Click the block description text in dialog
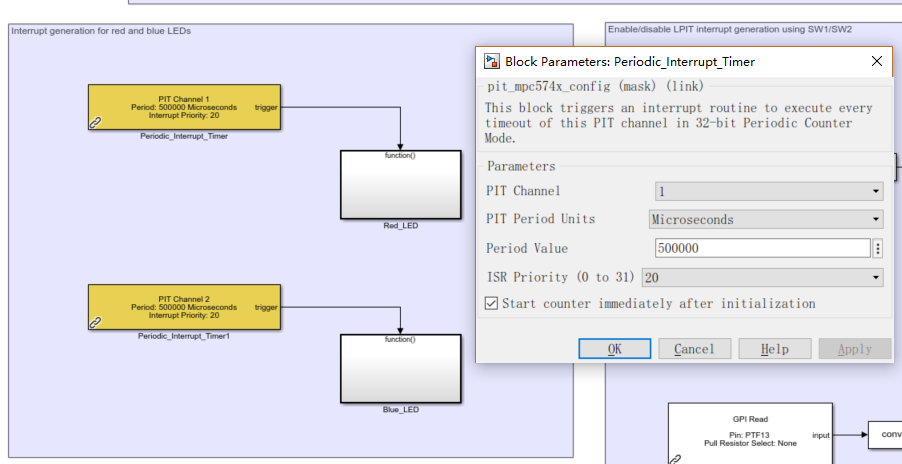Viewport: 902px width, 464px height. click(679, 123)
